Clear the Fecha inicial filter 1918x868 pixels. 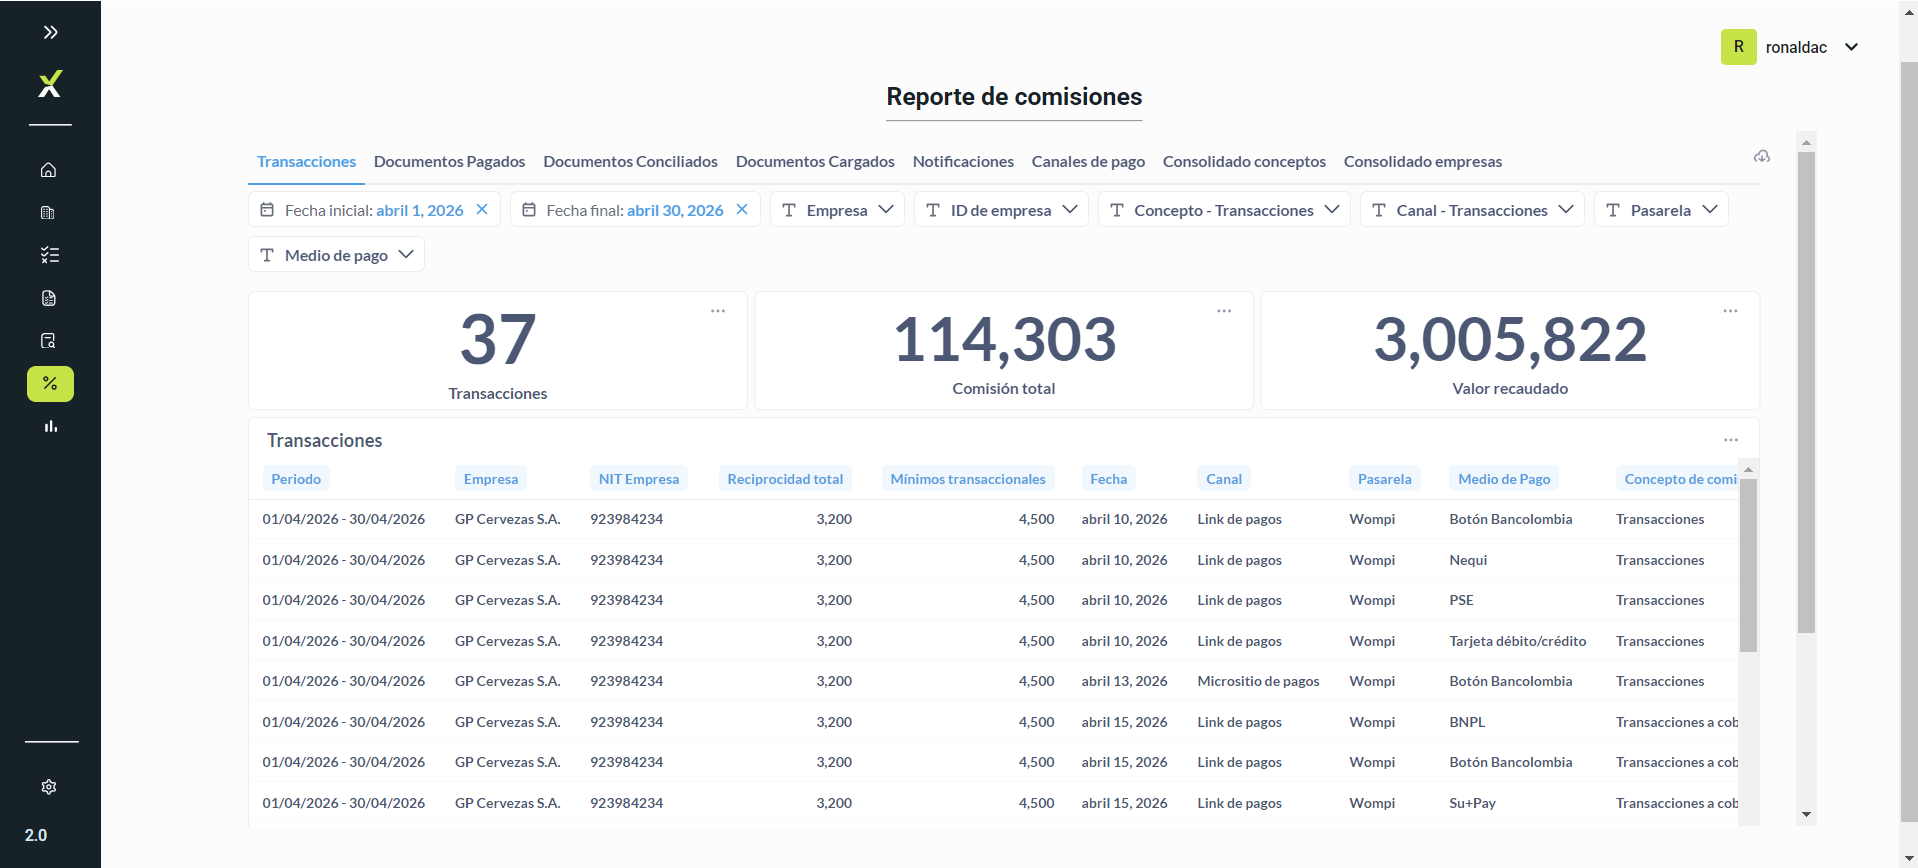482,209
